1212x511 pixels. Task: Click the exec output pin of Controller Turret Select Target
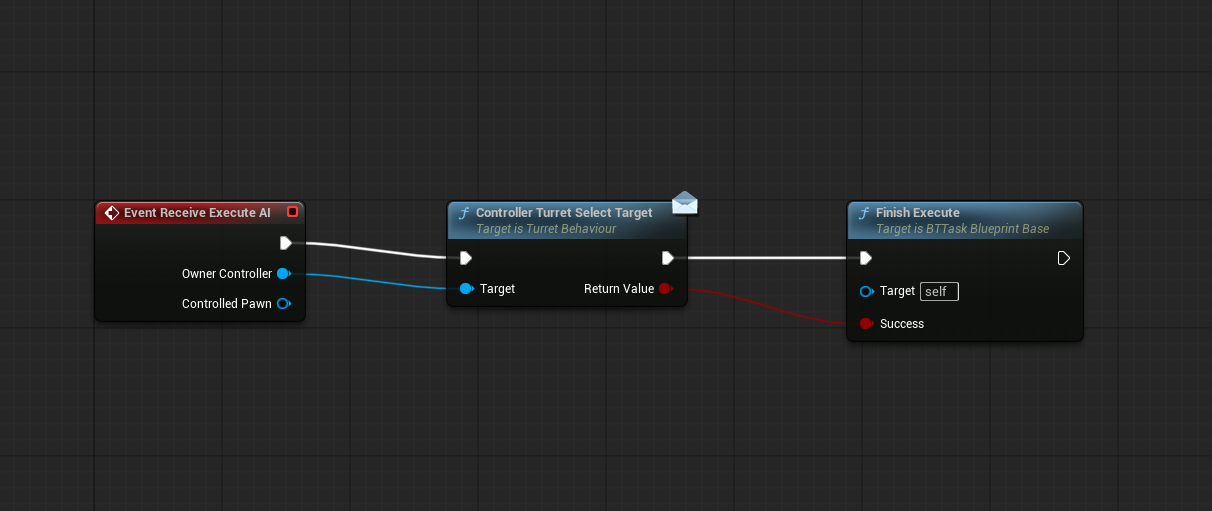pos(668,258)
